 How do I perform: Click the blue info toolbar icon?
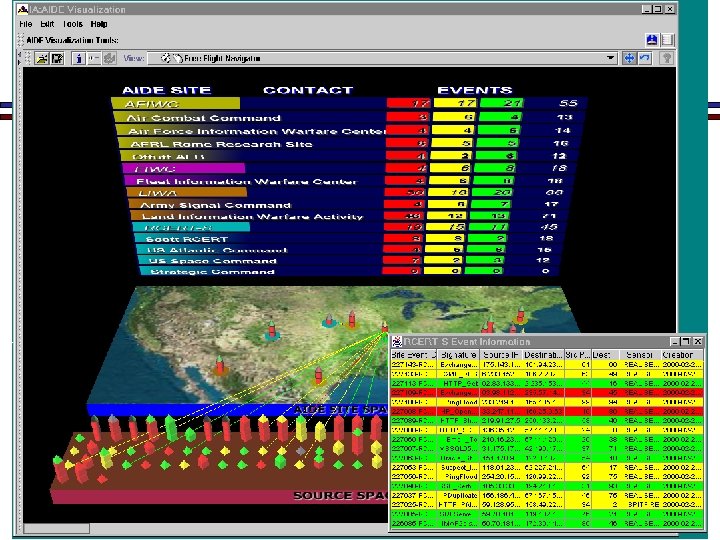[79, 58]
